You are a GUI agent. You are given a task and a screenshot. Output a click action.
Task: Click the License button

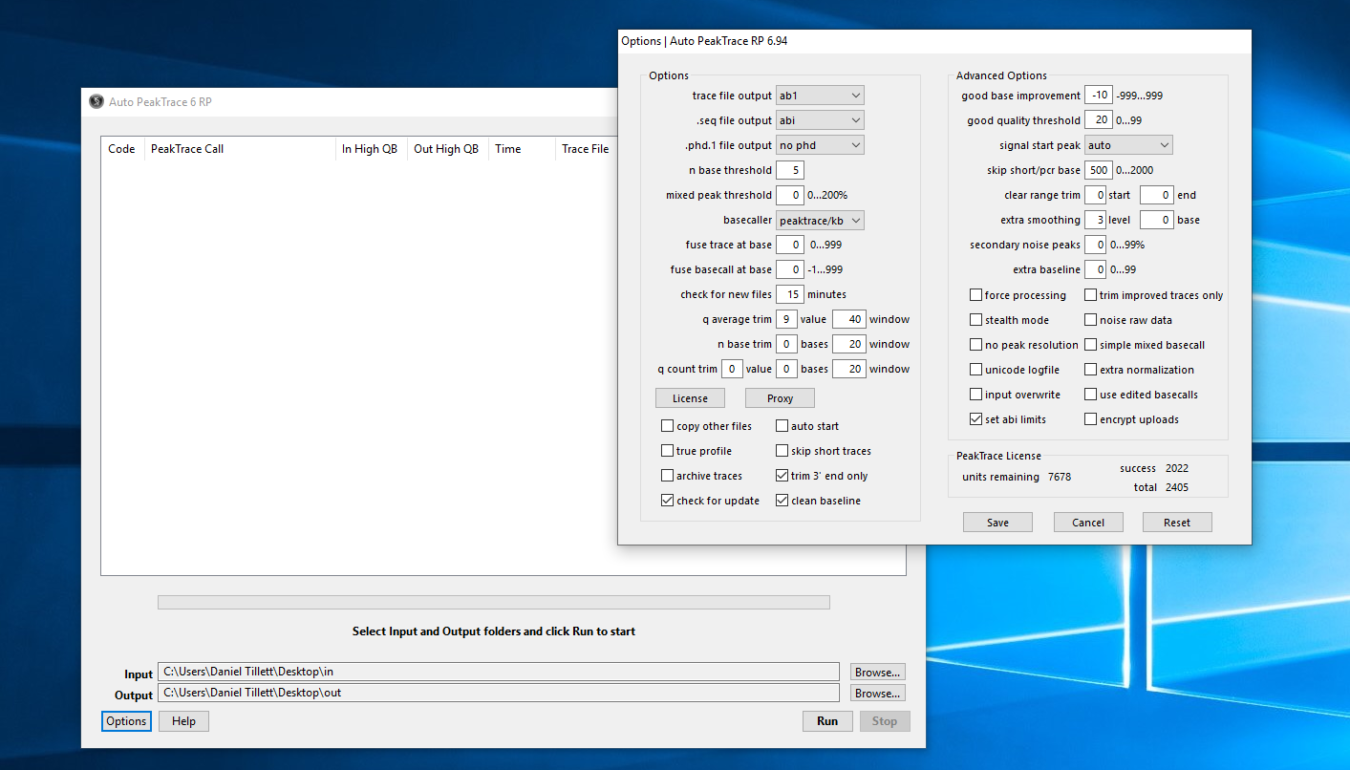pos(690,398)
